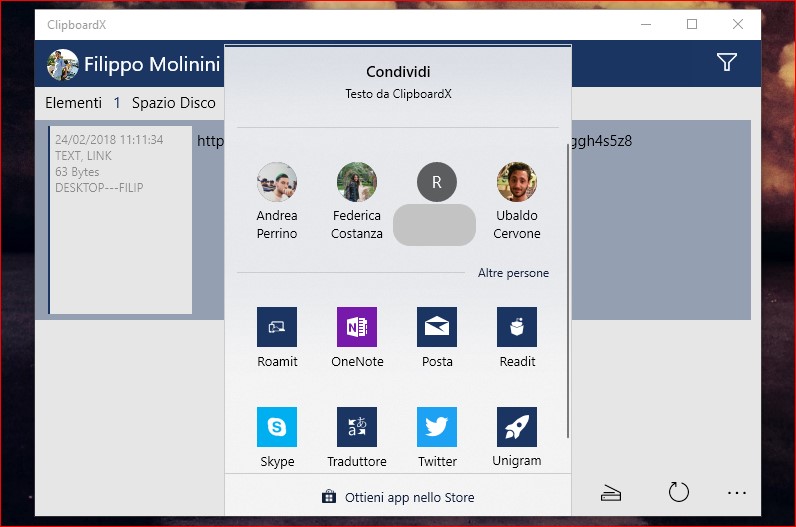Click the Filippo Molinini user name
The width and height of the screenshot is (796, 527).
(152, 64)
